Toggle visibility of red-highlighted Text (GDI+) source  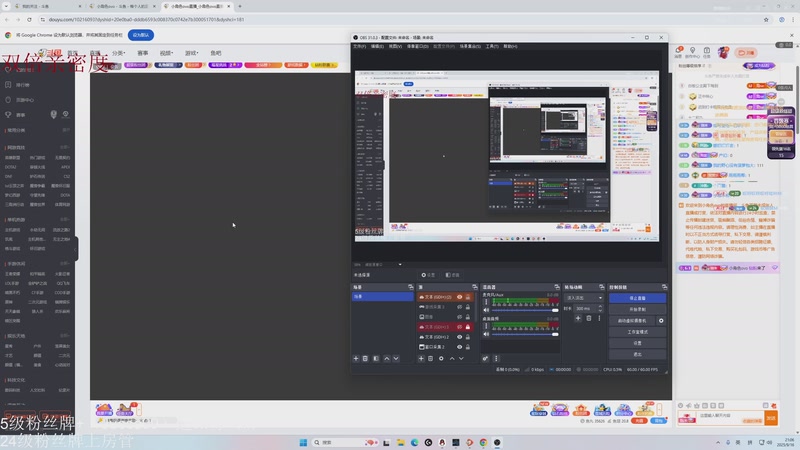click(460, 327)
